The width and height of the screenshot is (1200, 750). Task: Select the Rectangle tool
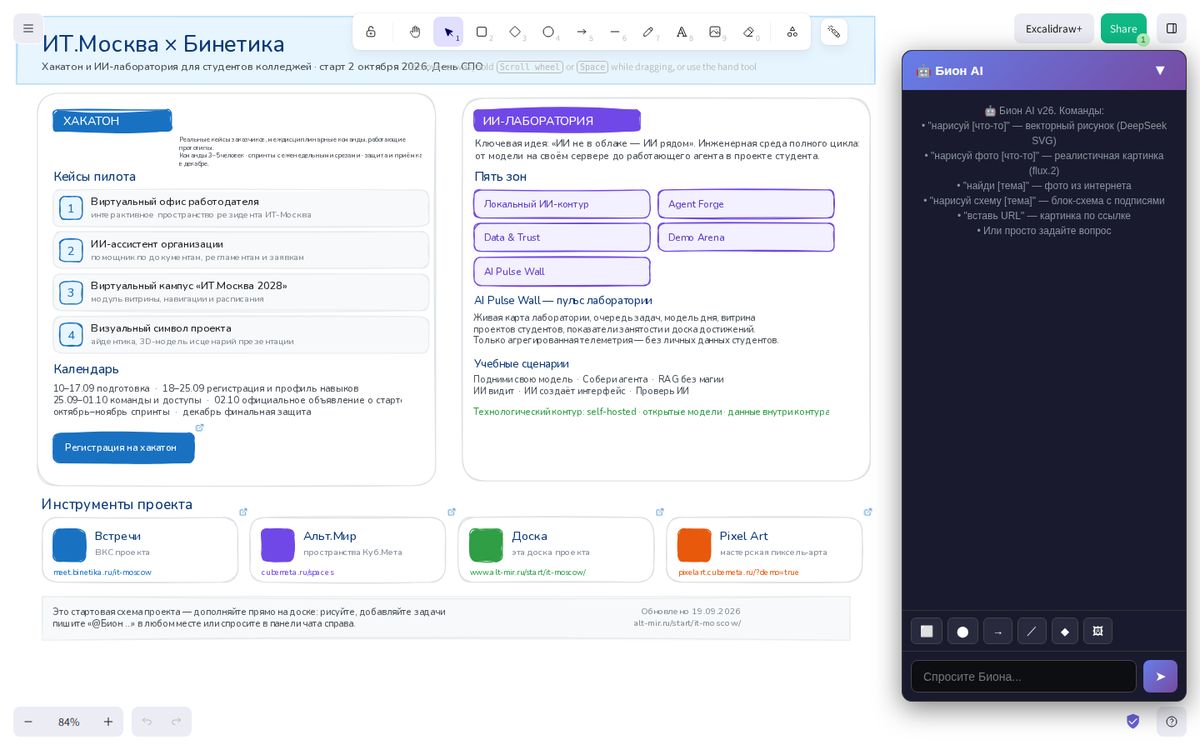[482, 32]
